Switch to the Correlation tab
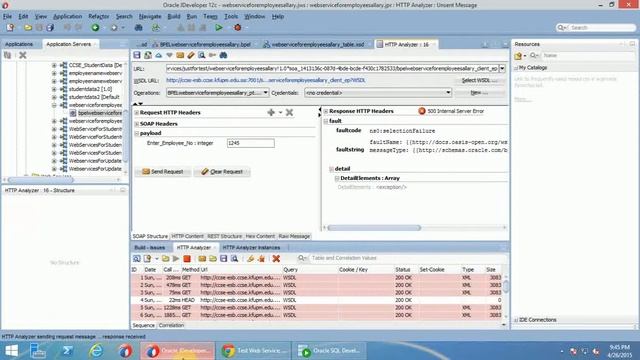 [x=171, y=325]
